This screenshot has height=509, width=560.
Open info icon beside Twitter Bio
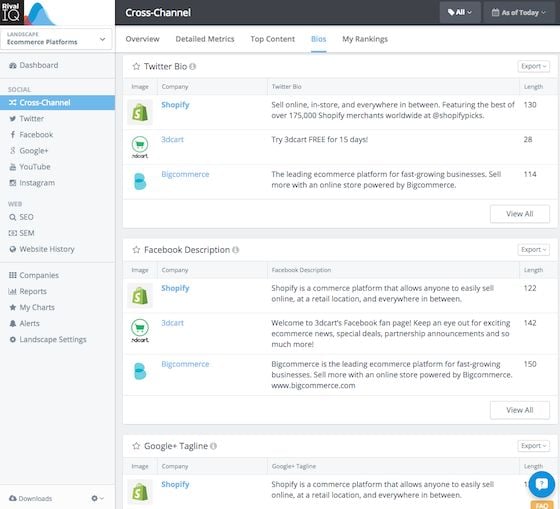192,66
